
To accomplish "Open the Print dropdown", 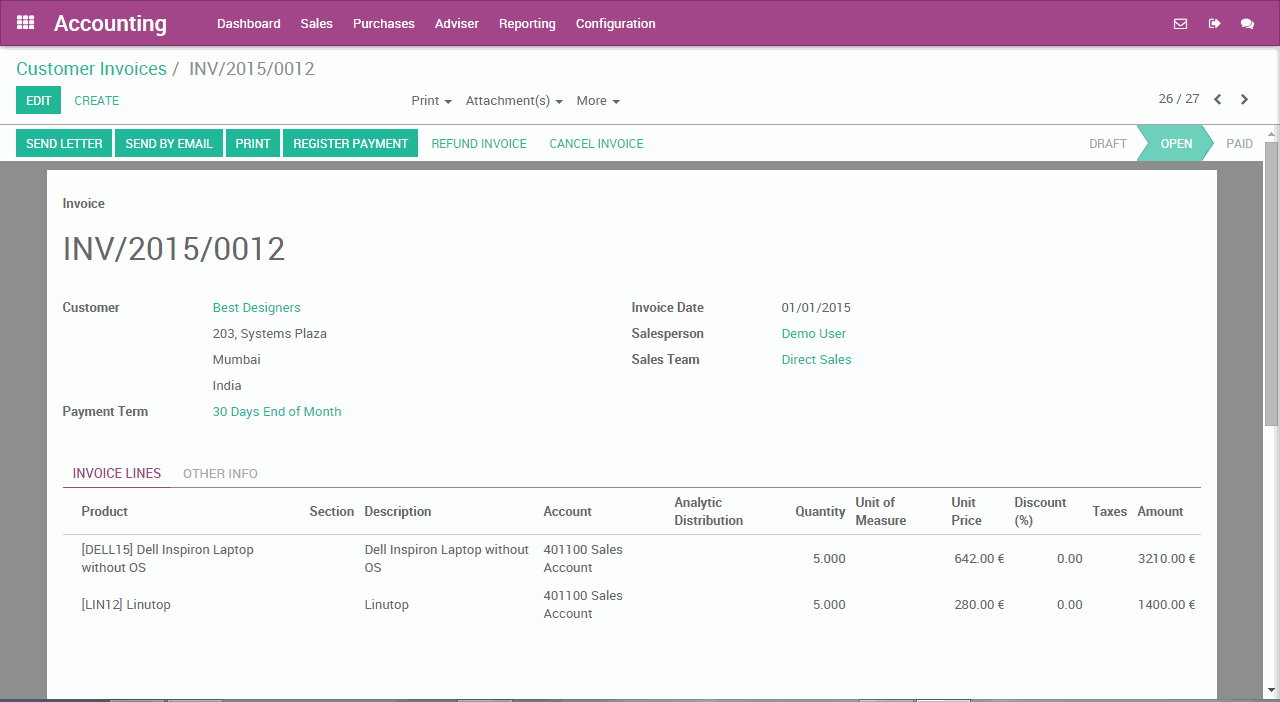I will (x=430, y=101).
